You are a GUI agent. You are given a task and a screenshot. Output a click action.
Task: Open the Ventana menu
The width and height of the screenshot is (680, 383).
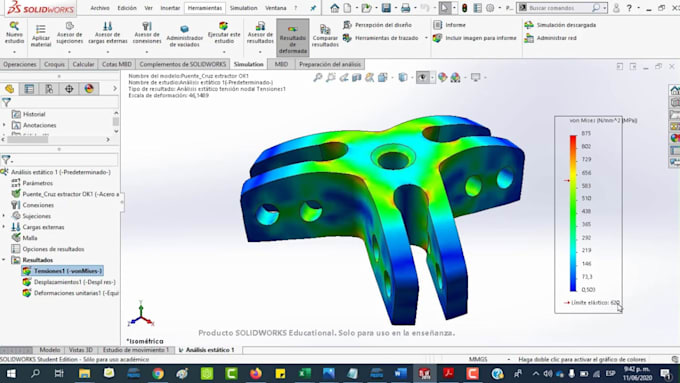276,8
